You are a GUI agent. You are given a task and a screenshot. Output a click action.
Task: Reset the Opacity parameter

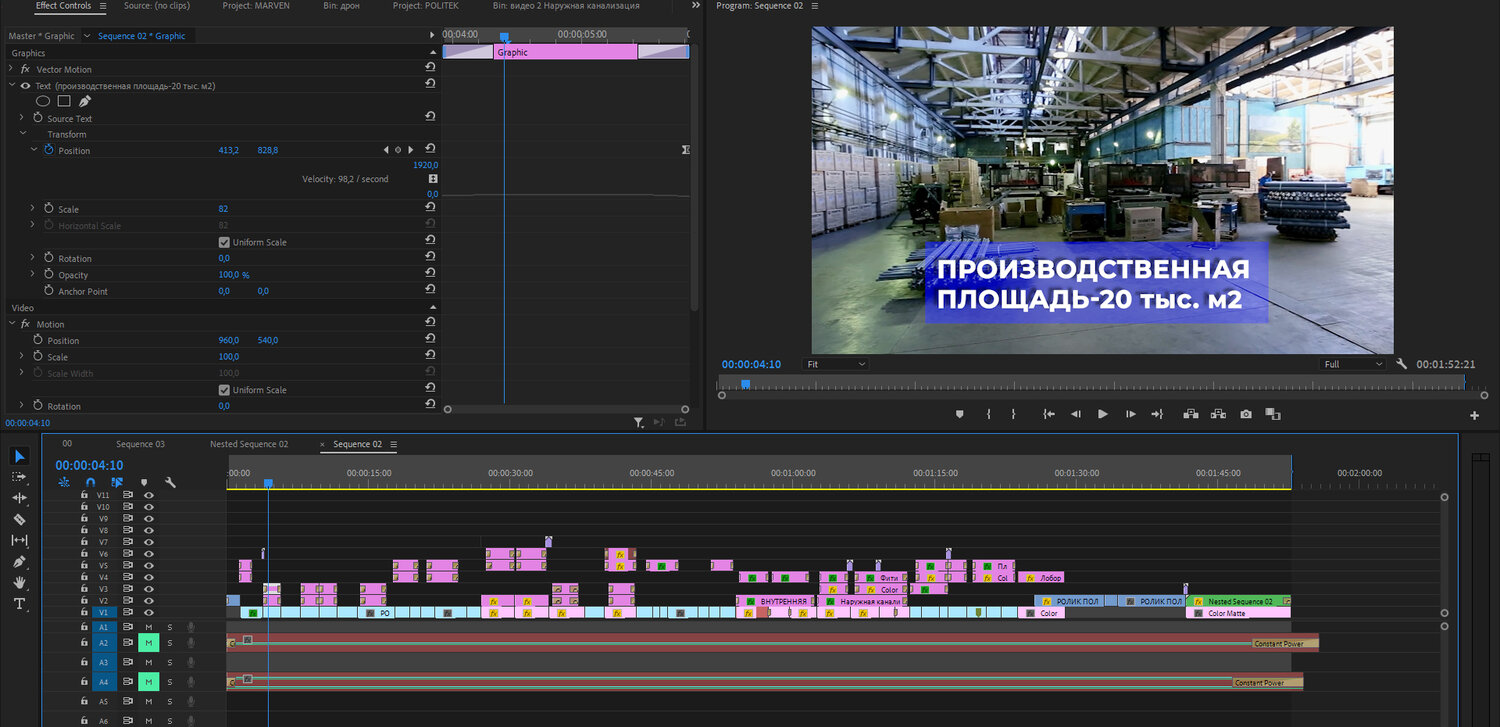430,274
